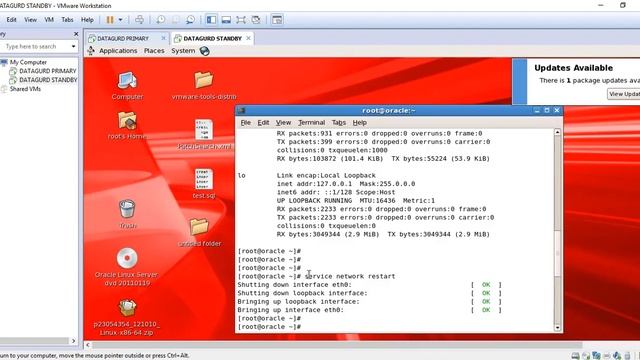Screen dimensions: 640x360
Task: Close the library sidebar panel
Action: pos(76,34)
